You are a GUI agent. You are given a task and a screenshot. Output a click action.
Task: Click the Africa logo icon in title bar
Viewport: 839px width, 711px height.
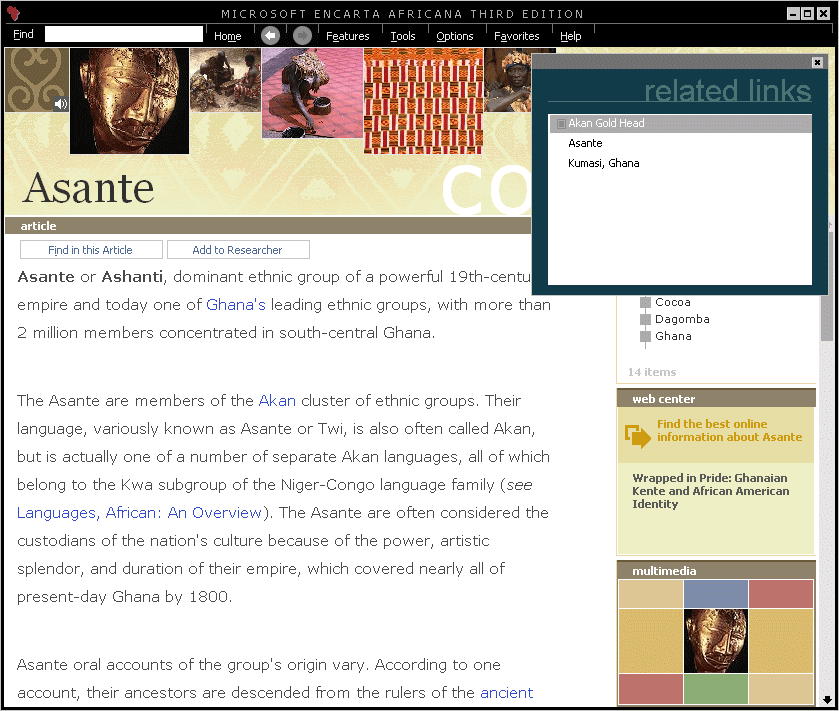[x=13, y=13]
